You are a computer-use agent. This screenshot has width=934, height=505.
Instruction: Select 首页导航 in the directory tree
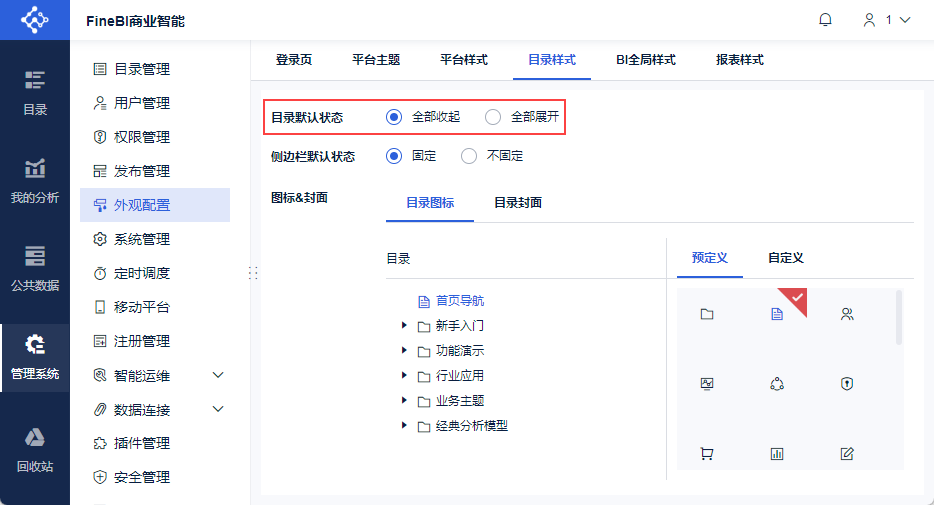[460, 300]
